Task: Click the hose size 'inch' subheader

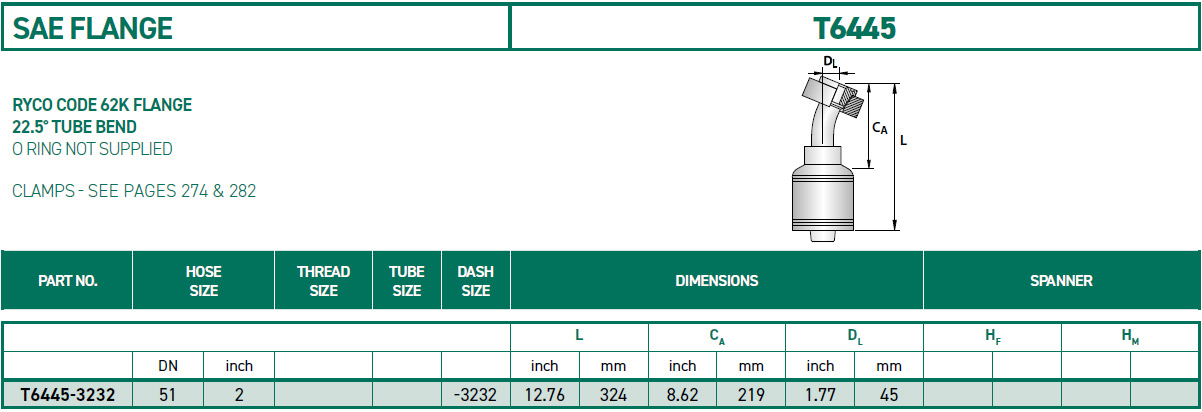Action: pos(239,367)
